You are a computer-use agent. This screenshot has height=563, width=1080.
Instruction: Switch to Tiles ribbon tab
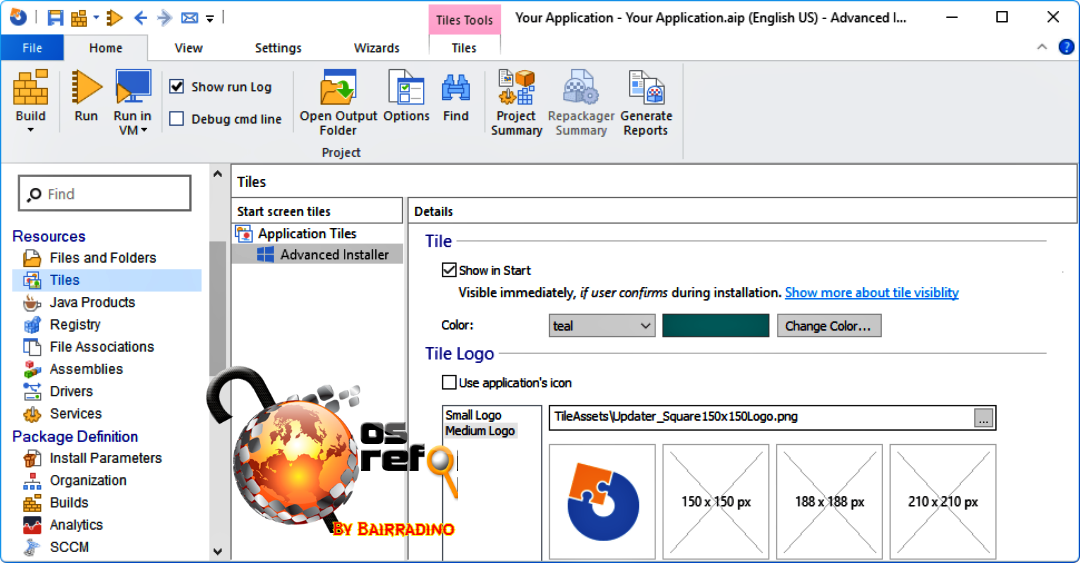pyautogui.click(x=464, y=48)
